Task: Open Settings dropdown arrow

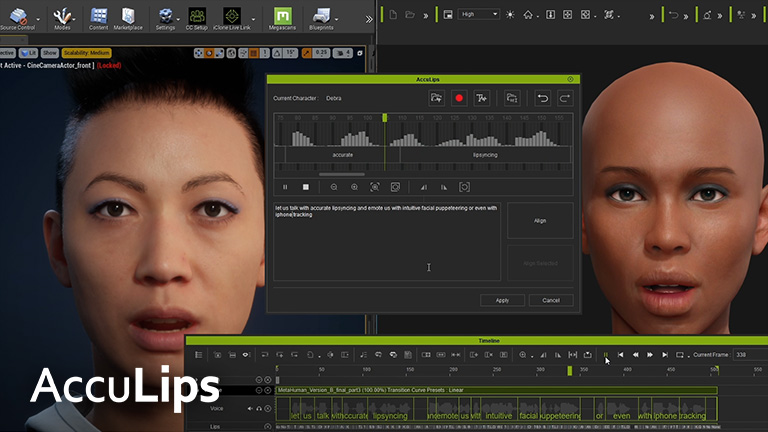Action: click(x=178, y=19)
